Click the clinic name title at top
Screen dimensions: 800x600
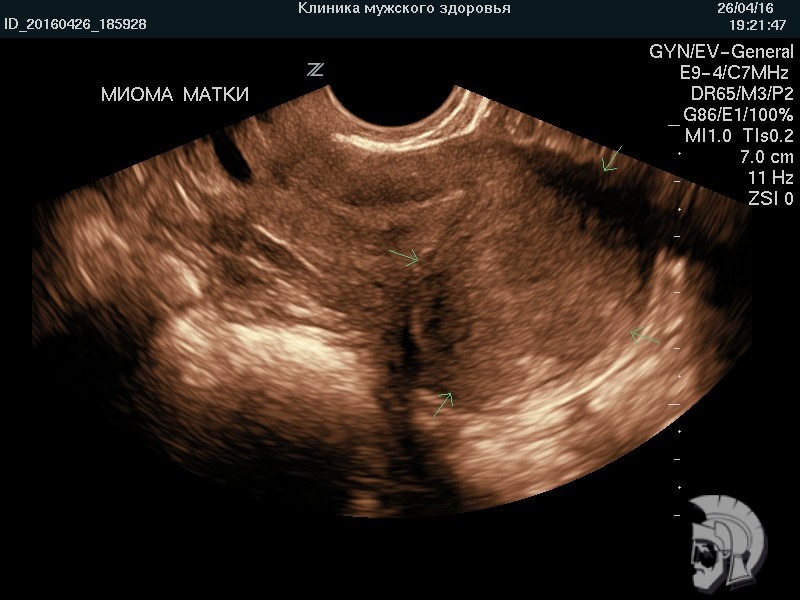click(404, 9)
